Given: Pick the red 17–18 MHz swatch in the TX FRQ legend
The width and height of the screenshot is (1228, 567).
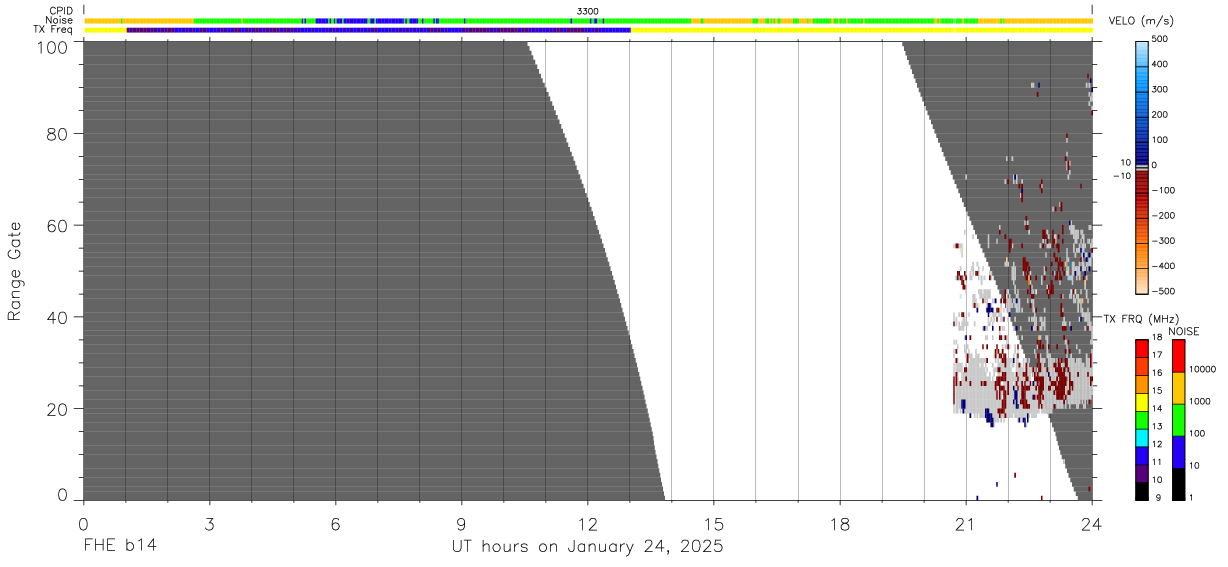Looking at the screenshot, I should coord(1142,348).
